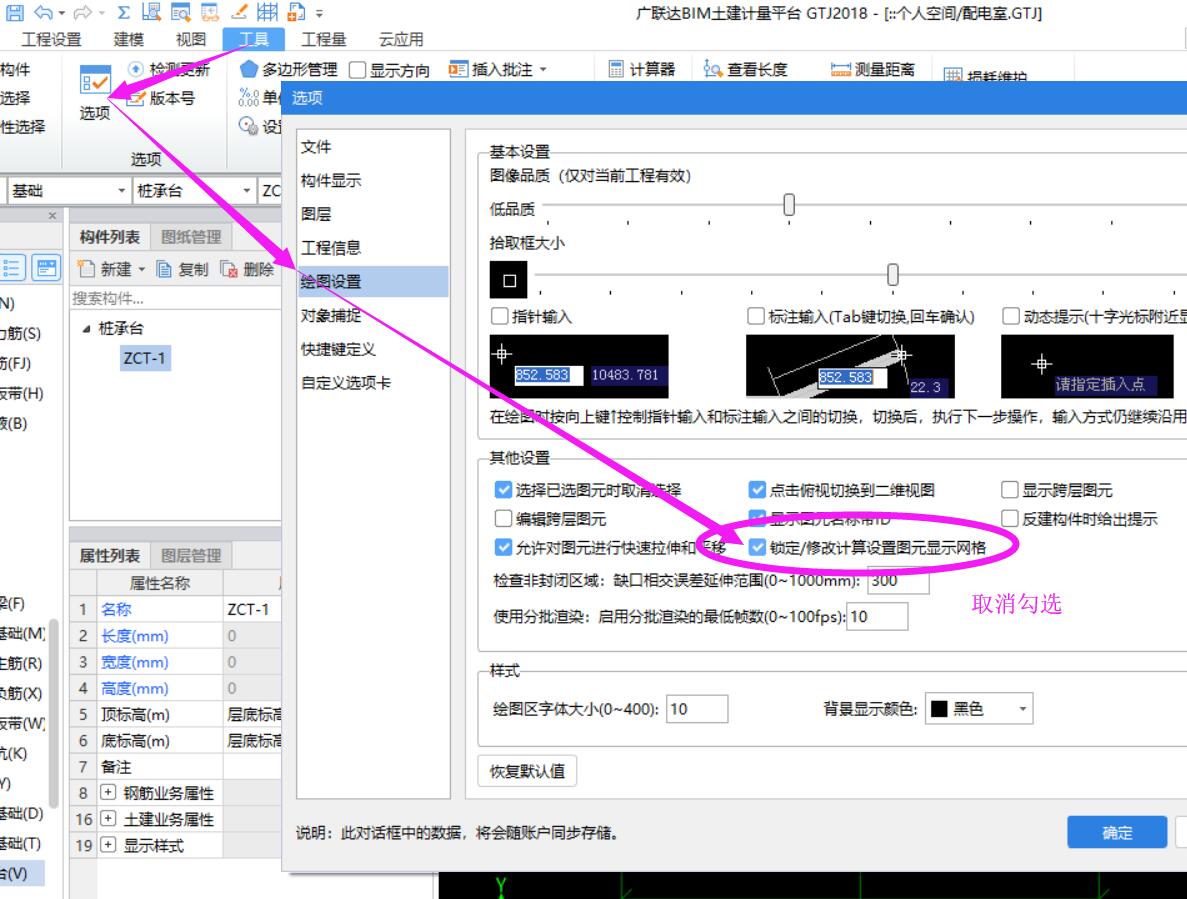The width and height of the screenshot is (1187, 899).
Task: Open the 工程量 ribbon tab
Action: point(324,39)
